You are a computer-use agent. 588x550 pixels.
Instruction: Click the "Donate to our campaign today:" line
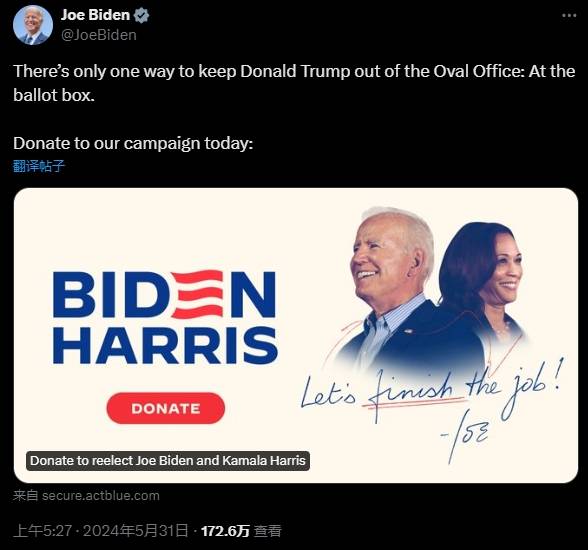[133, 144]
